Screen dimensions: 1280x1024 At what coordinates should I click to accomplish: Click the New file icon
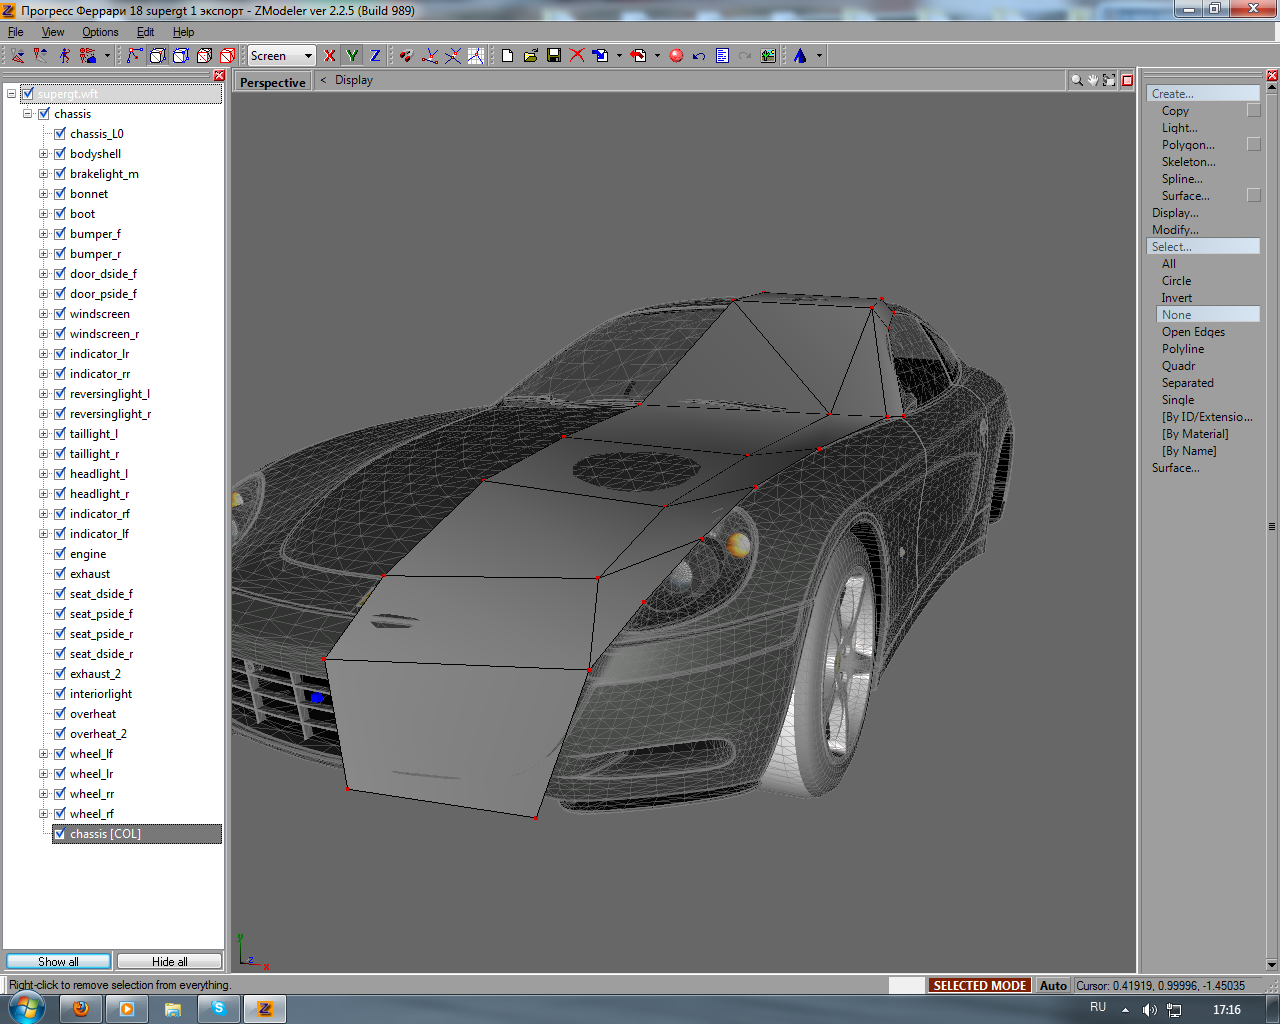point(508,56)
